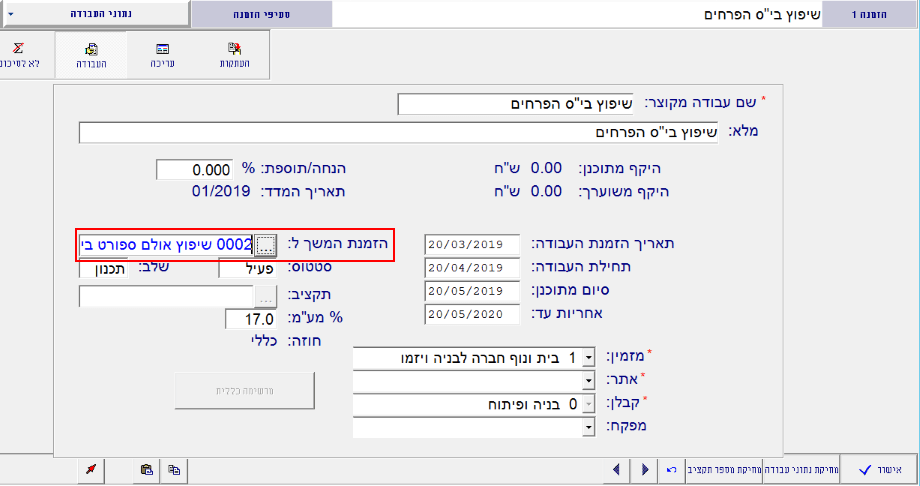Viewport: 920px width, 486px height.
Task: Click the מחיקת נתוני עבודה button
Action: (x=795, y=469)
